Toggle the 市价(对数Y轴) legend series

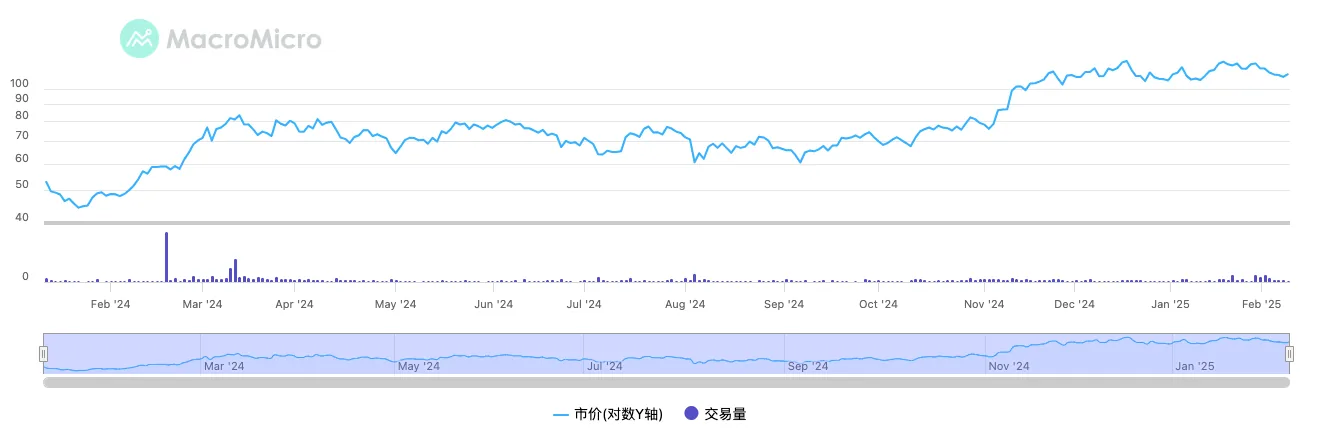(607, 413)
